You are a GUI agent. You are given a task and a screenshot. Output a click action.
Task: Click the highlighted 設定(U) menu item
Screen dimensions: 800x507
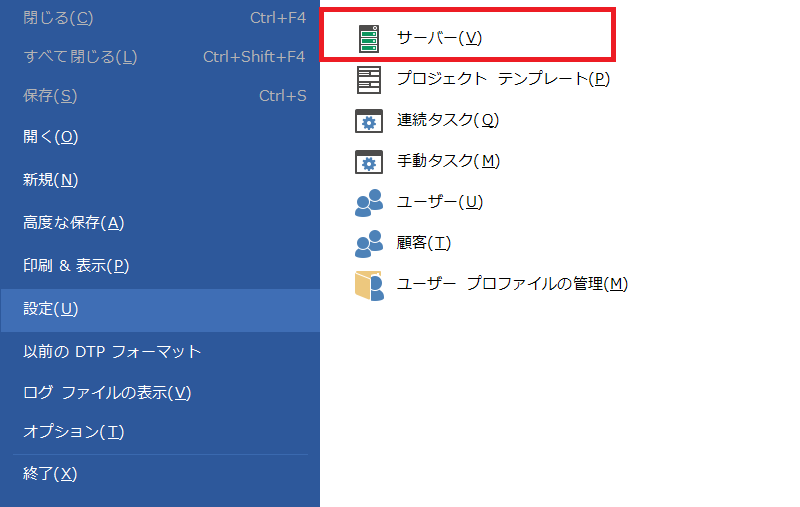pos(50,309)
